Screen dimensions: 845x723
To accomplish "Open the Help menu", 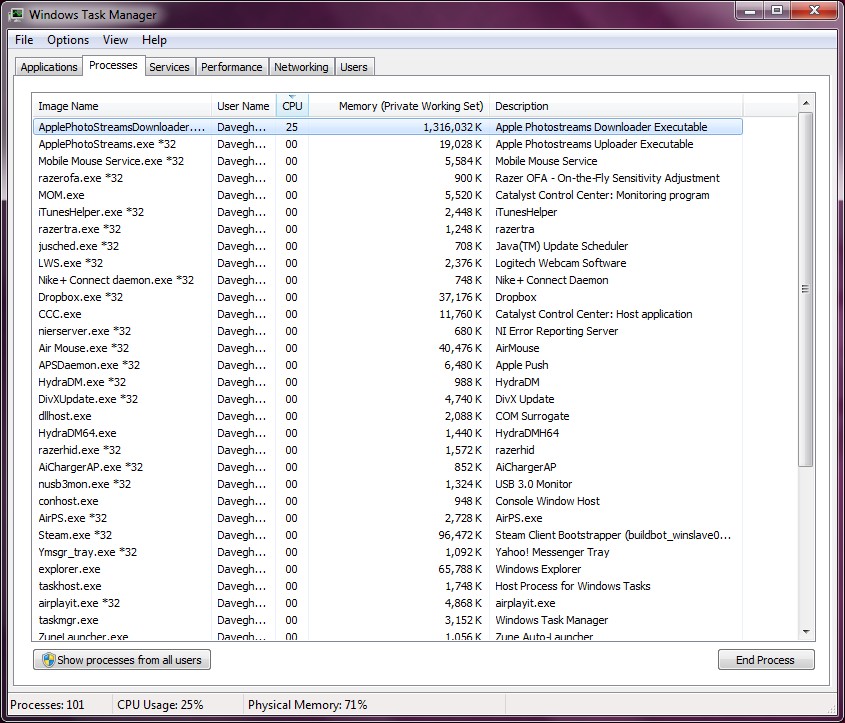I will coord(154,40).
